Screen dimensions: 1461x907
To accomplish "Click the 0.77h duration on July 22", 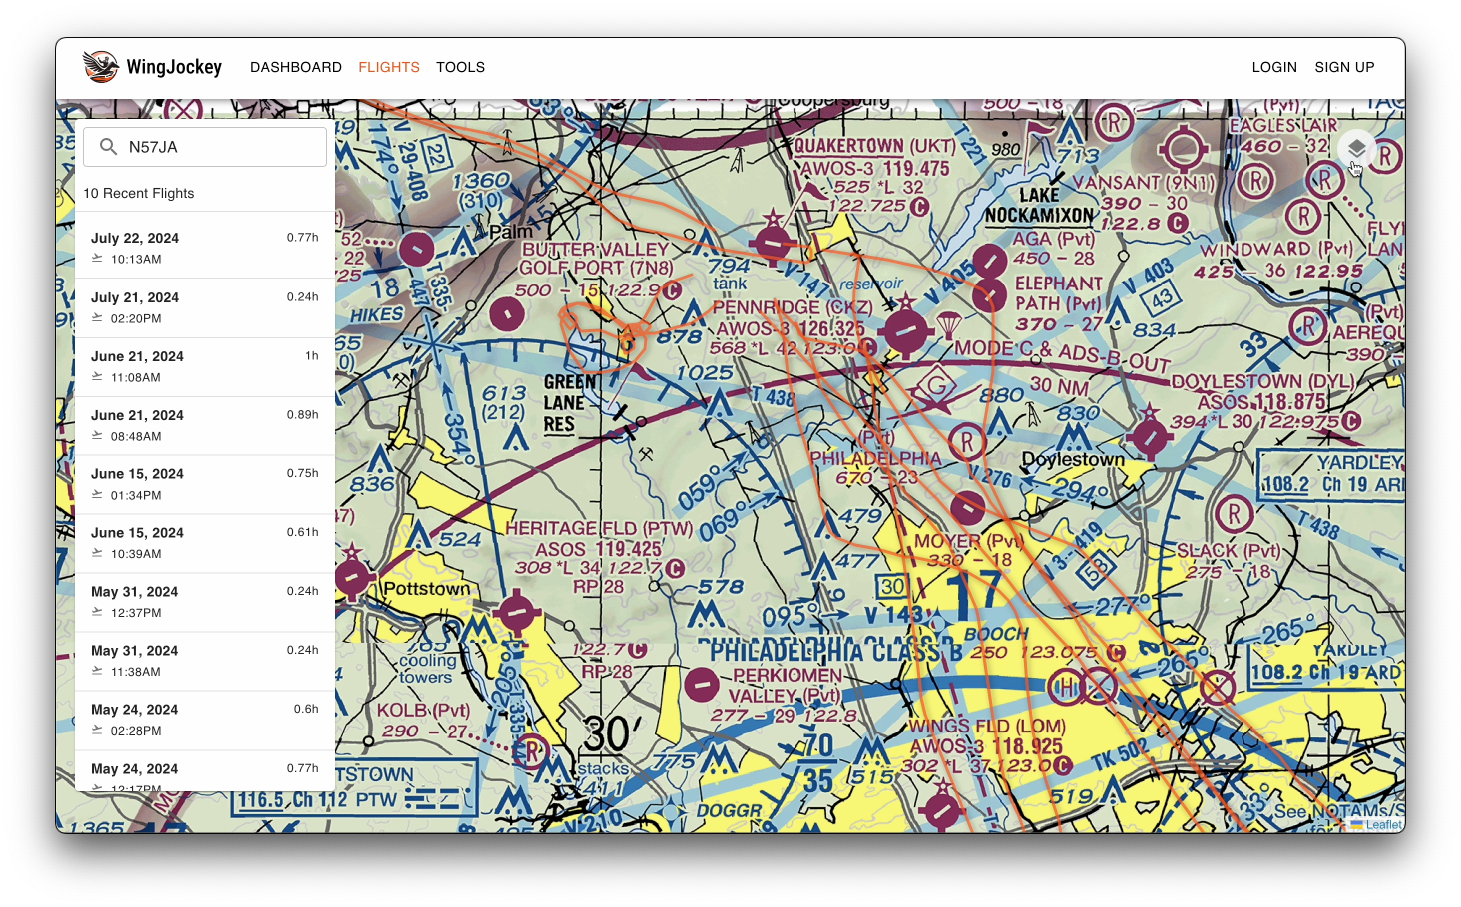I will click(x=302, y=238).
